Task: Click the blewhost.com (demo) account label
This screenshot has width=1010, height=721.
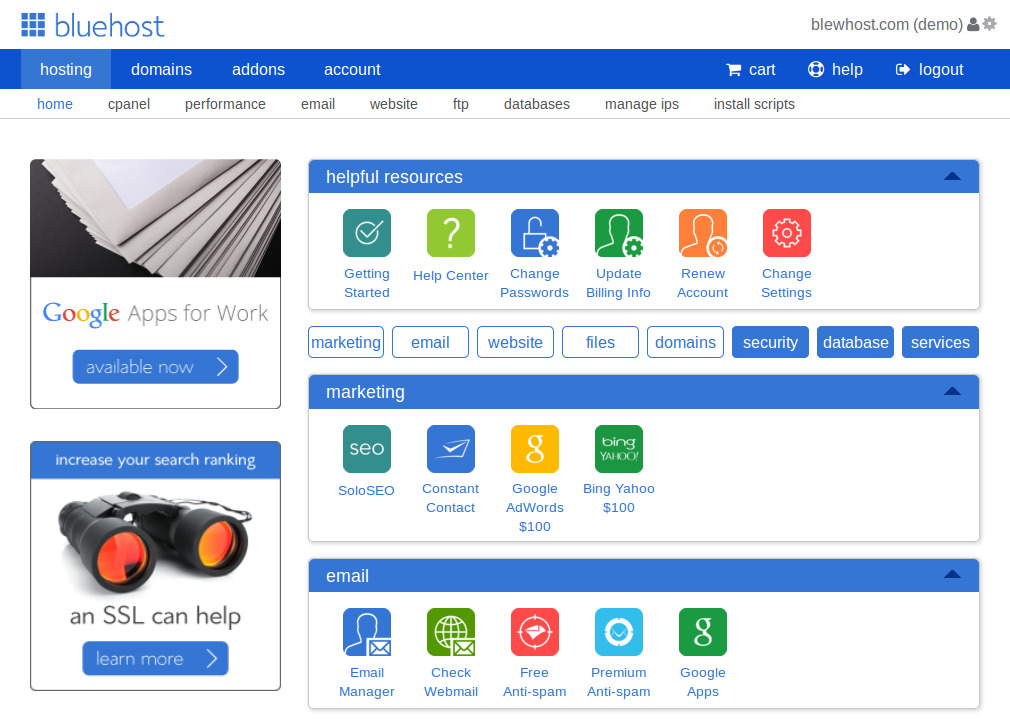Action: 886,24
